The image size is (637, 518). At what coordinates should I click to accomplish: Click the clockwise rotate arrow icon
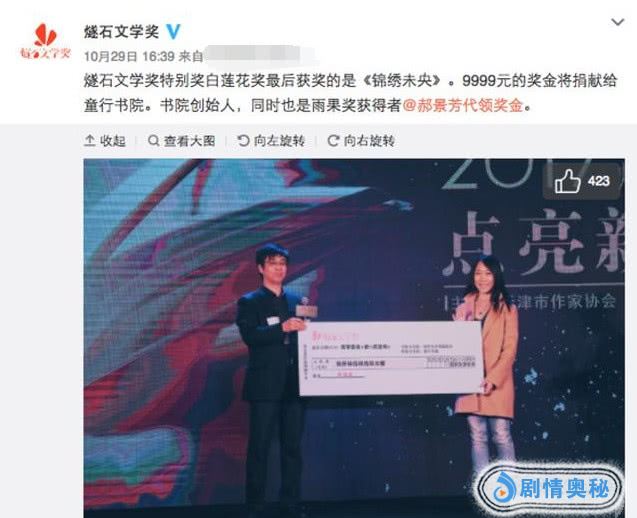click(333, 141)
